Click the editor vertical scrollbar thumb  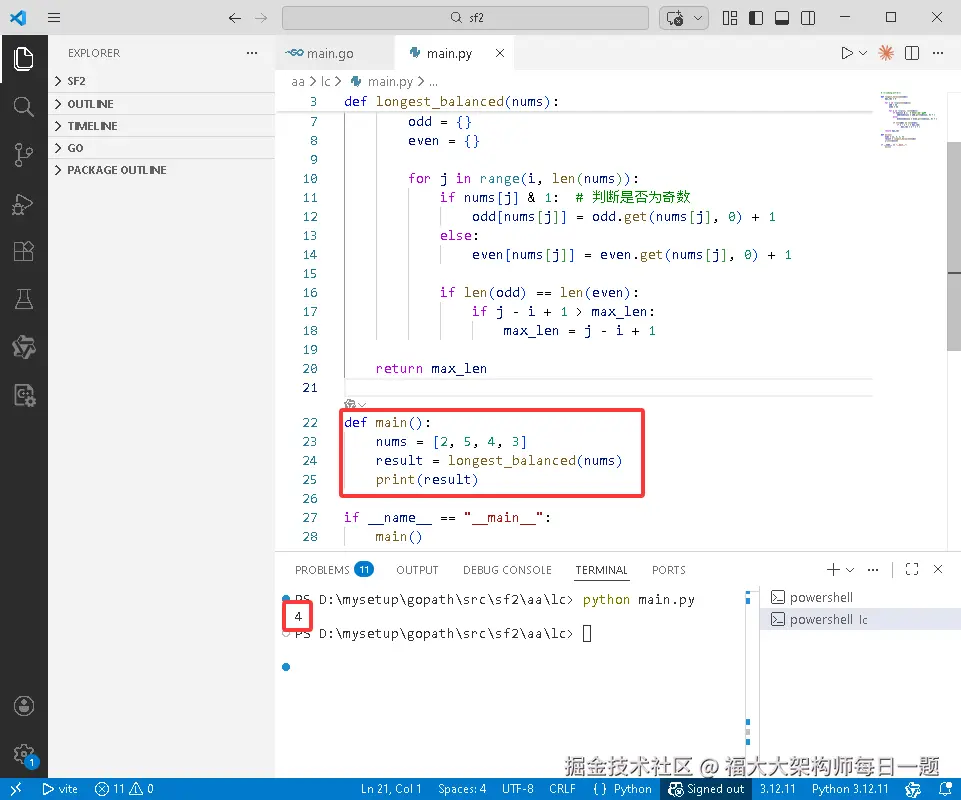(954, 246)
